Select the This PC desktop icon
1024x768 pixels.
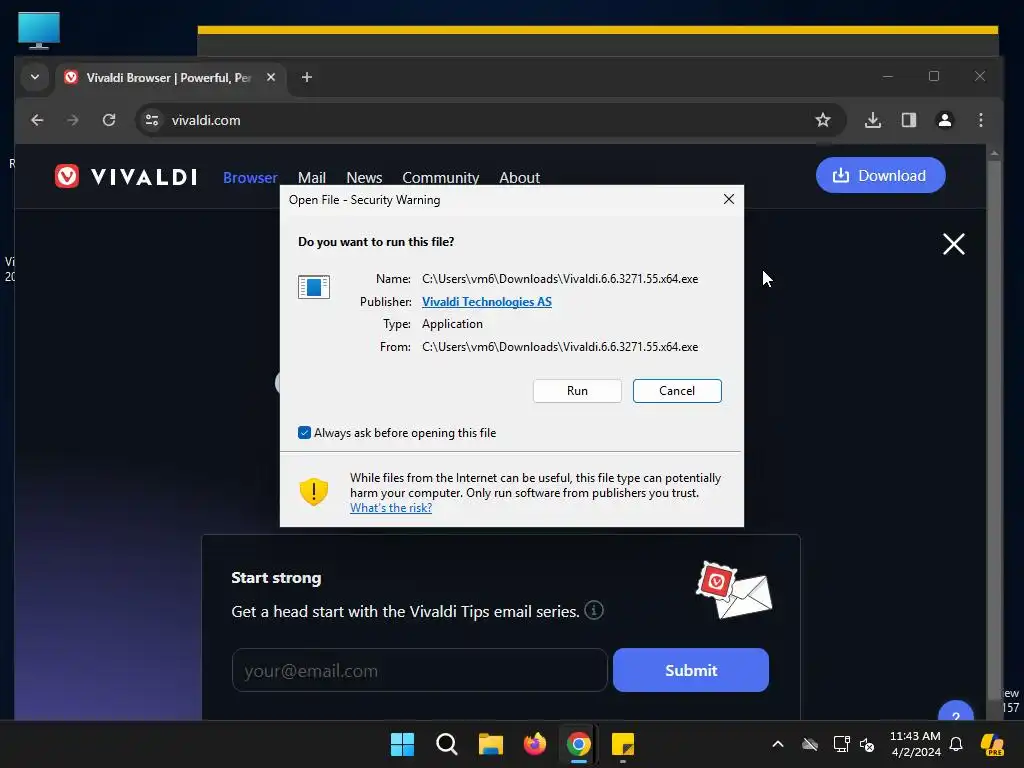pyautogui.click(x=39, y=30)
